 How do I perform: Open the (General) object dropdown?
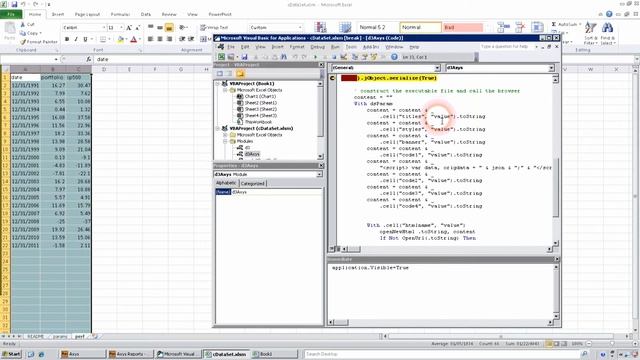437,68
